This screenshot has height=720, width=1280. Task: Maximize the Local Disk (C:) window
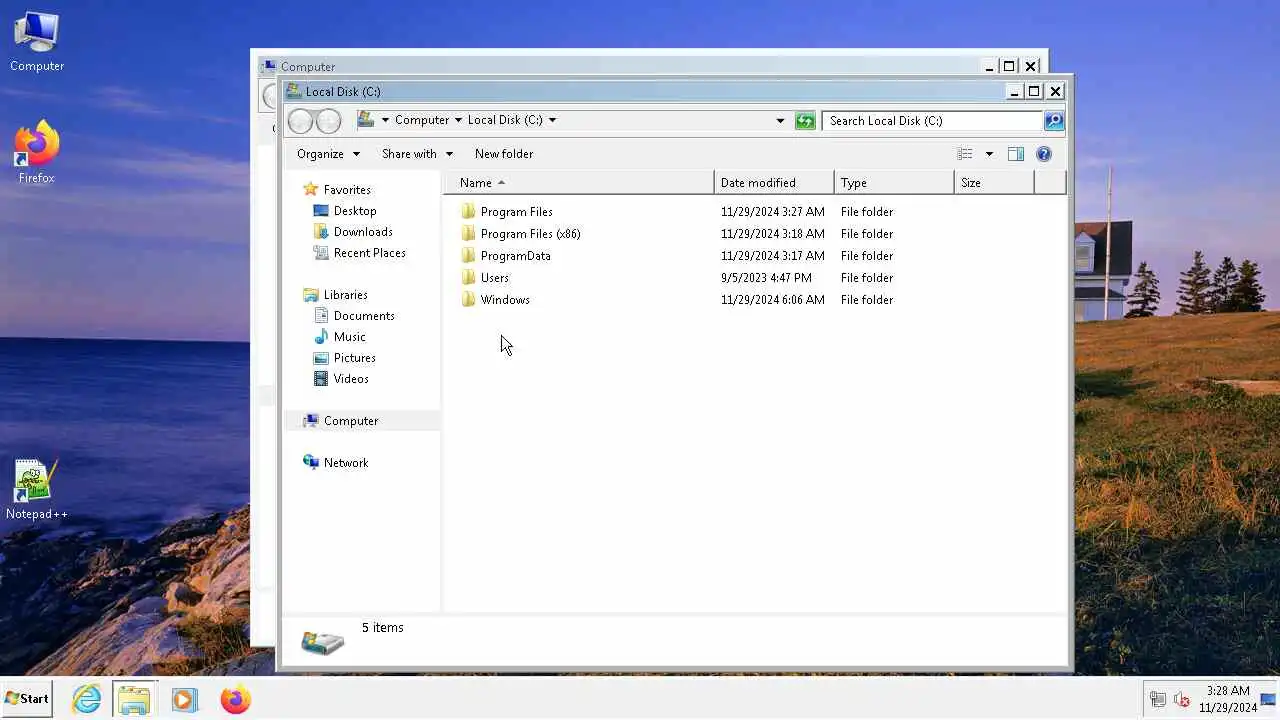pyautogui.click(x=1034, y=91)
